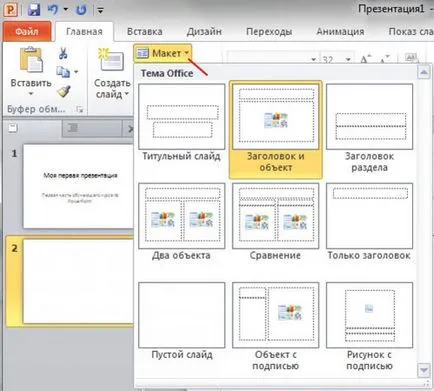
Task: Switch to the Главная tab
Action: 84,32
